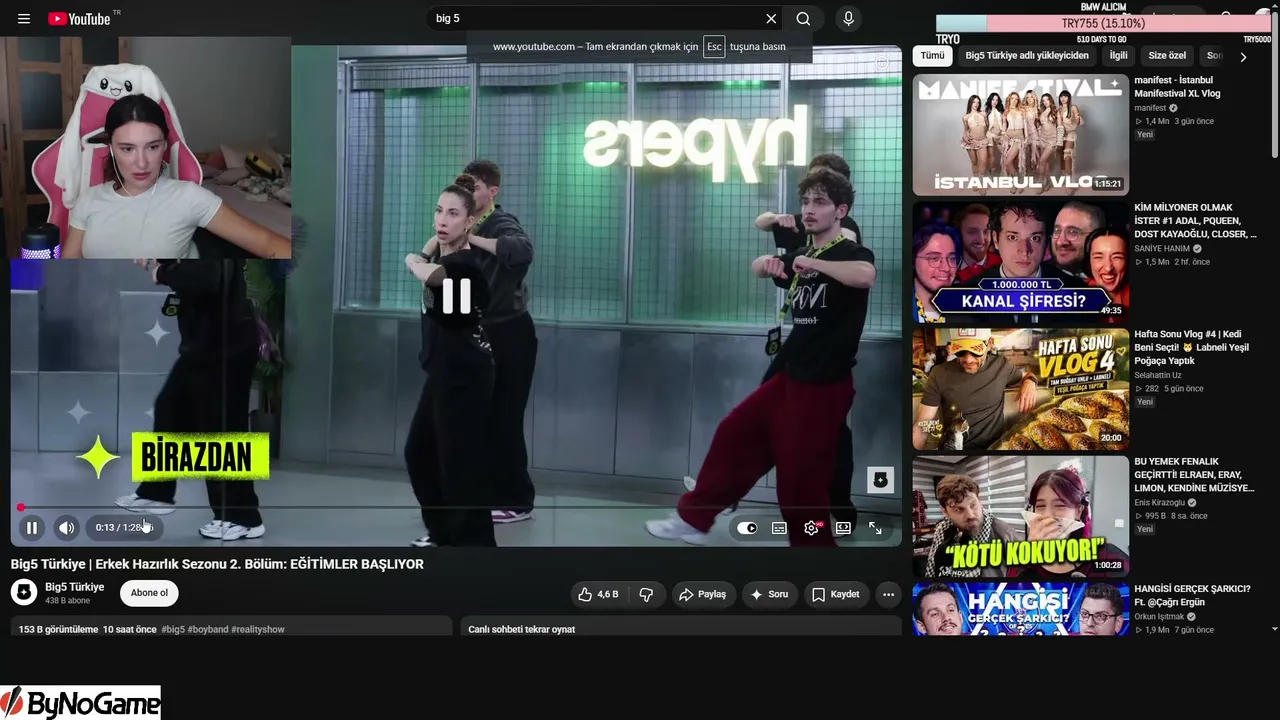Open the SANİYE HANIM channel name
Viewport: 1280px width, 720px height.
coord(1162,248)
